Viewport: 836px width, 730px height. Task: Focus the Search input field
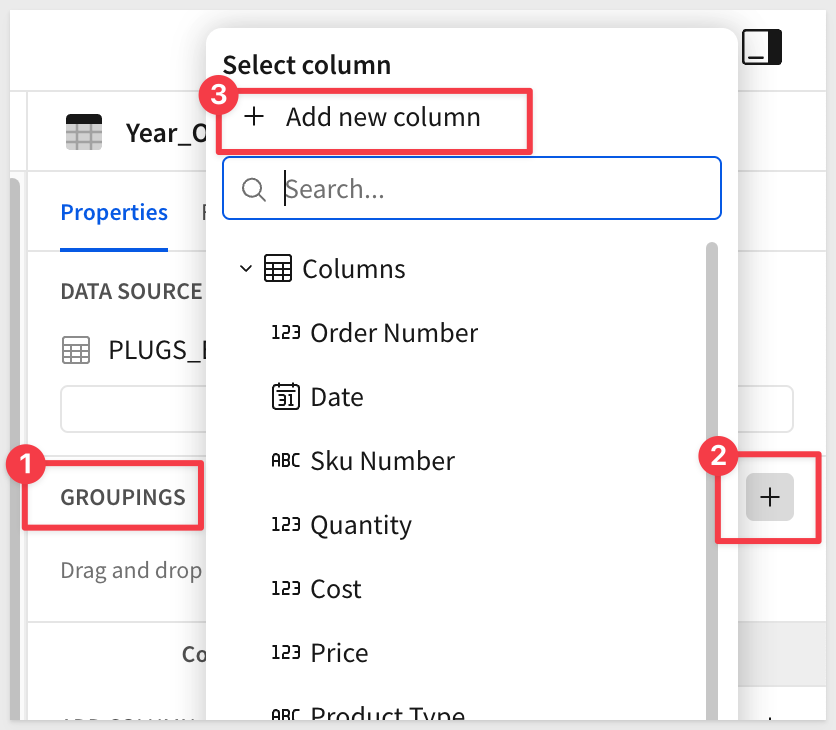tap(490, 189)
